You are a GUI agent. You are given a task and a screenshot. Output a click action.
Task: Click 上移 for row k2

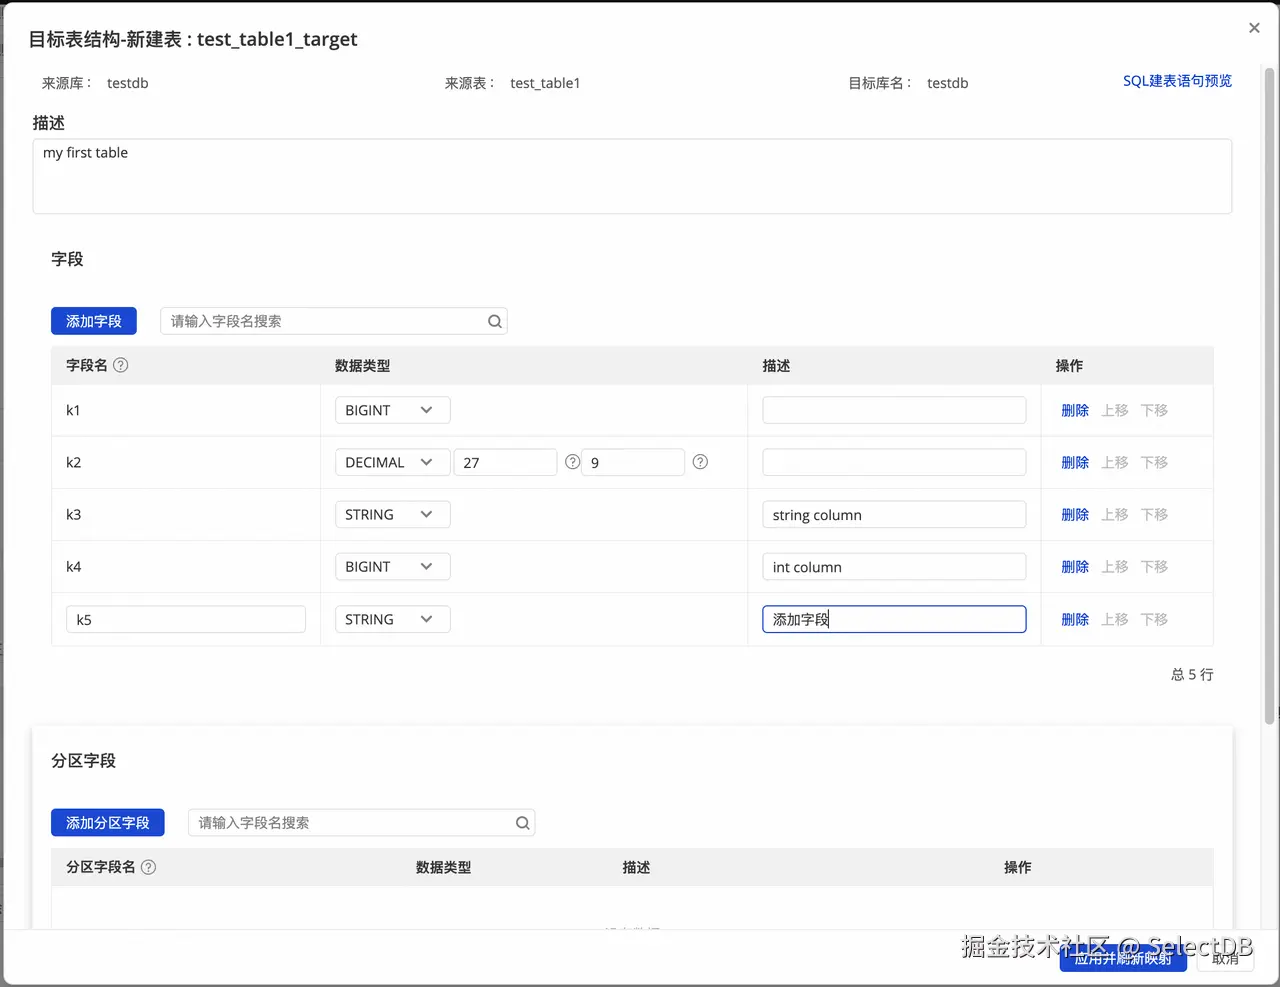(1115, 462)
